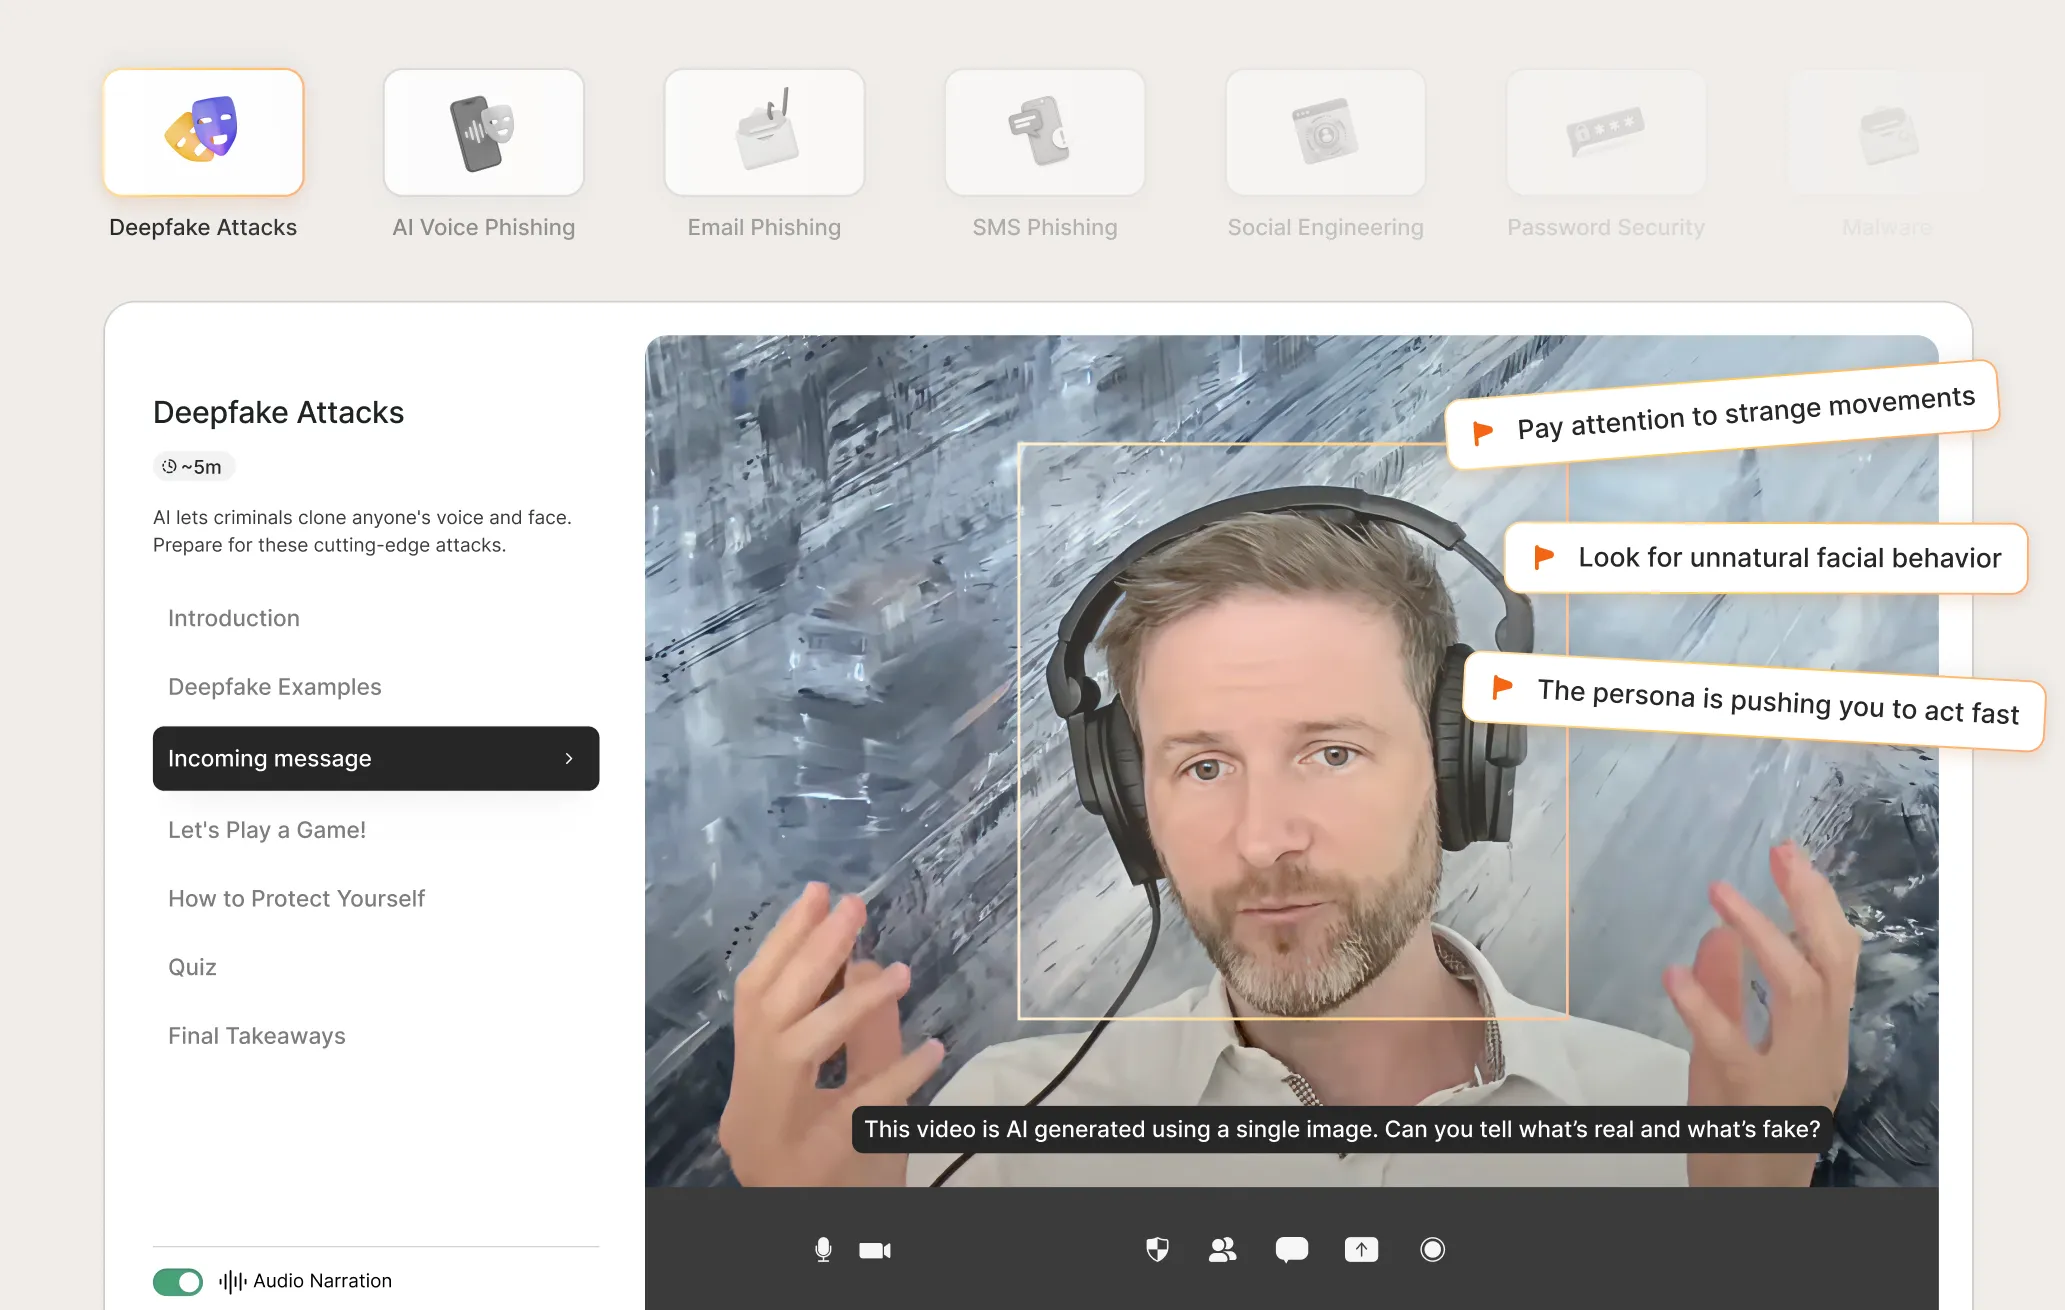Select the Deepfake Attacks masks icon
2065x1310 pixels.
coord(203,131)
